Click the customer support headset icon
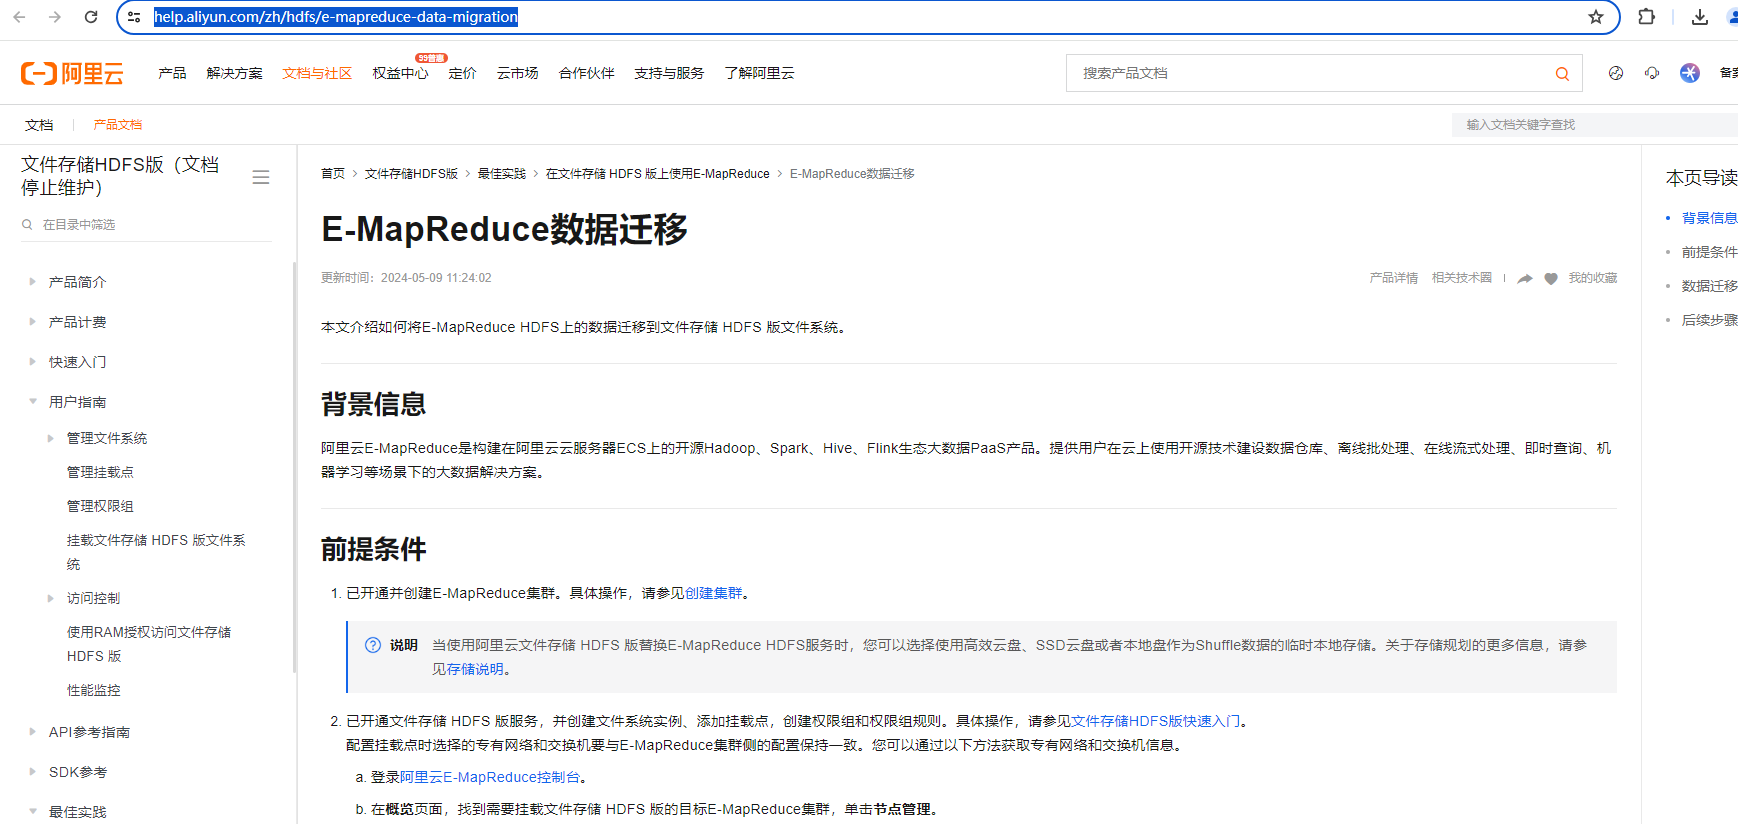Screen dimensions: 1738x824 [x=1652, y=73]
